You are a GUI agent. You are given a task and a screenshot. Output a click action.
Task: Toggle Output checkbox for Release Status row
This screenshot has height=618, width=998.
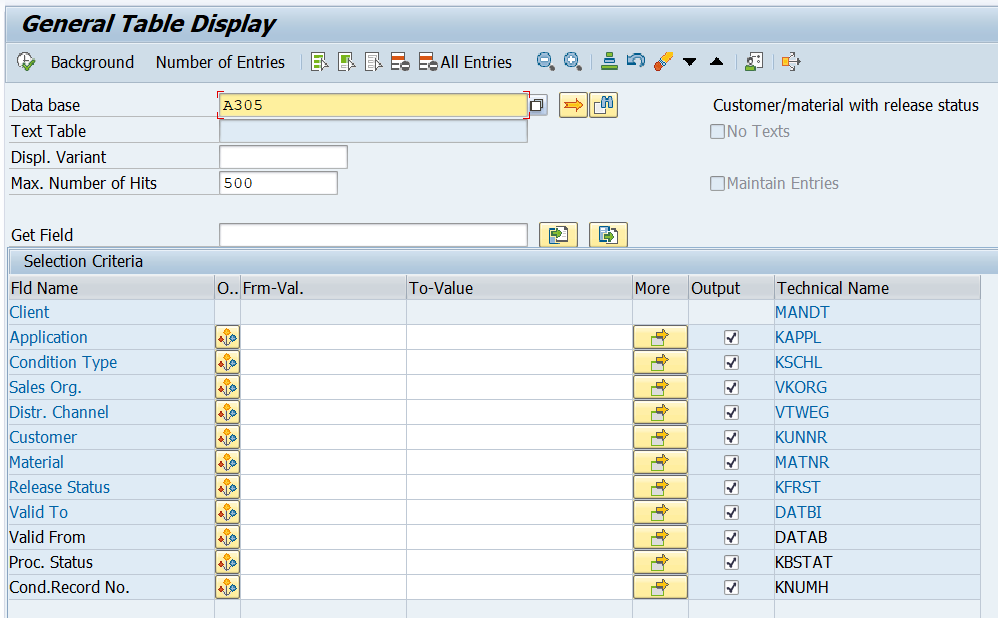click(731, 488)
